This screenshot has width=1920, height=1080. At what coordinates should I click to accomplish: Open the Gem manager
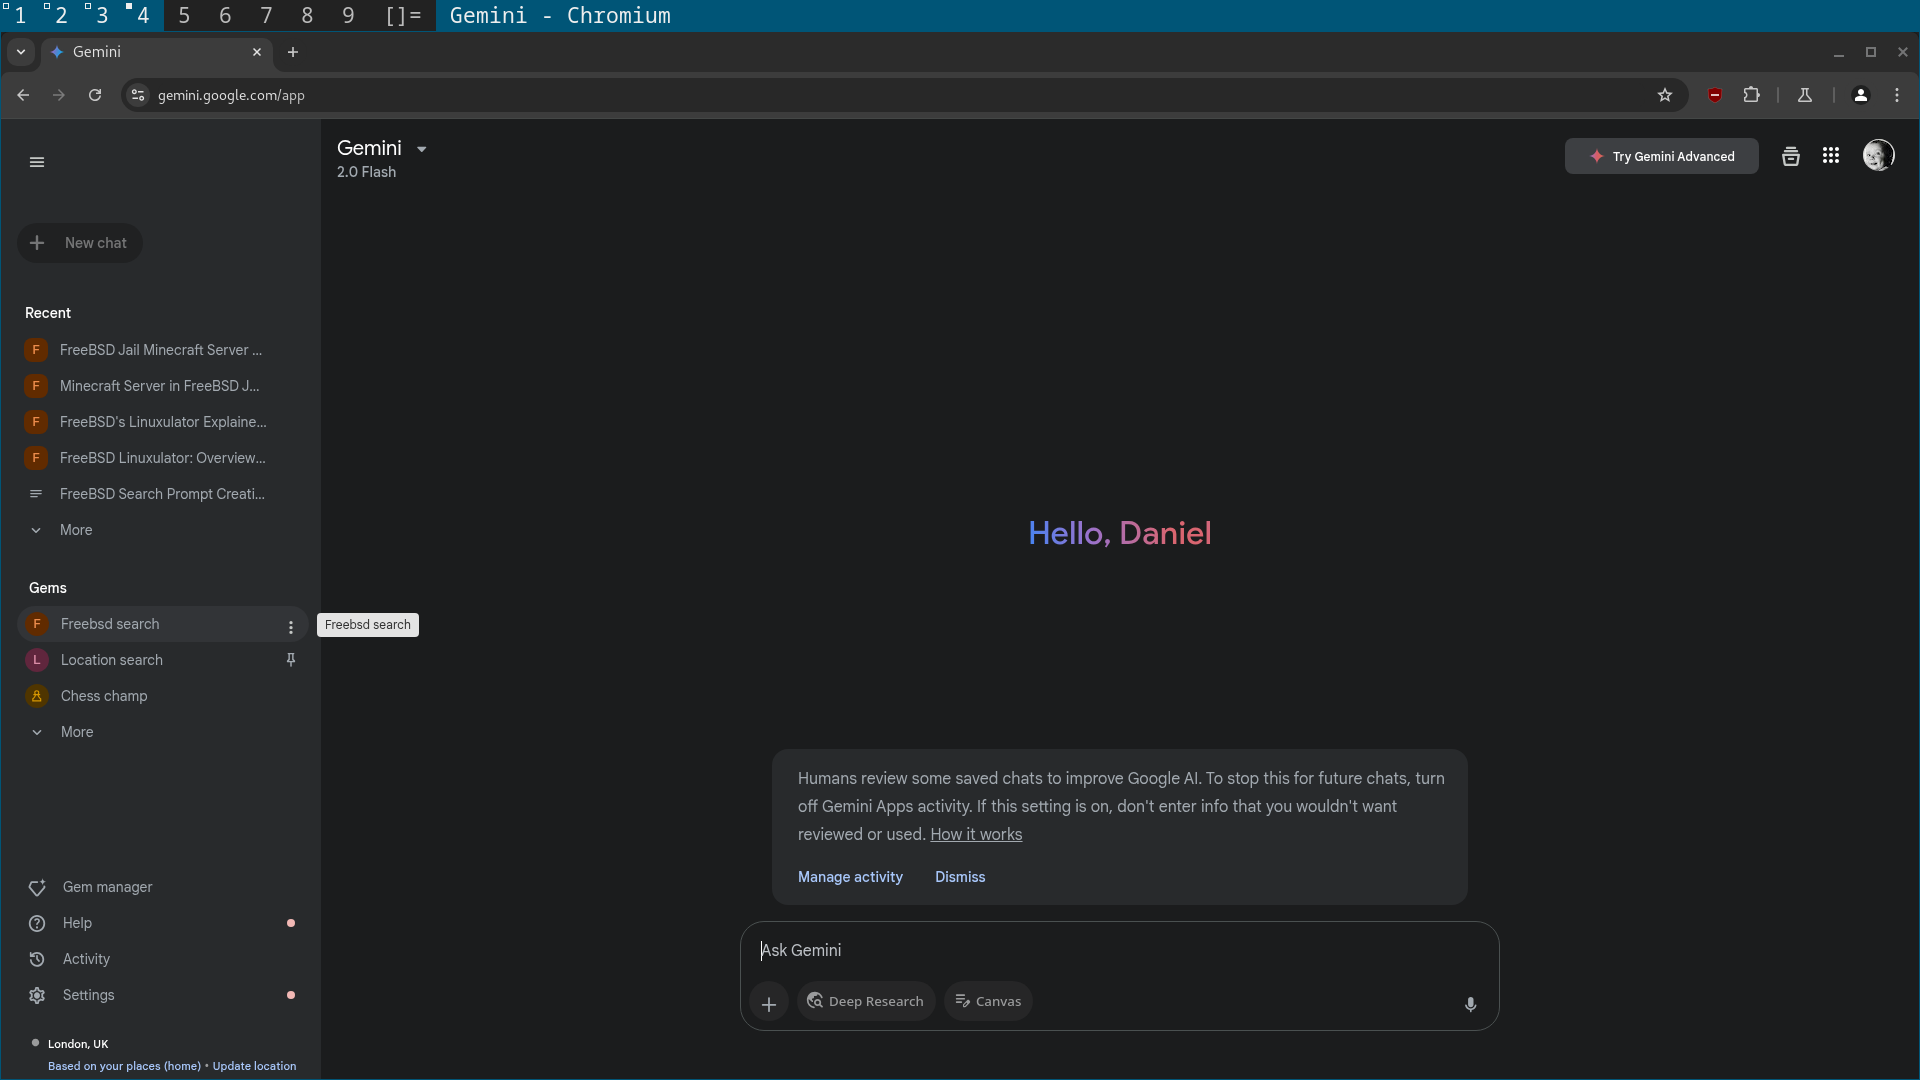107,887
